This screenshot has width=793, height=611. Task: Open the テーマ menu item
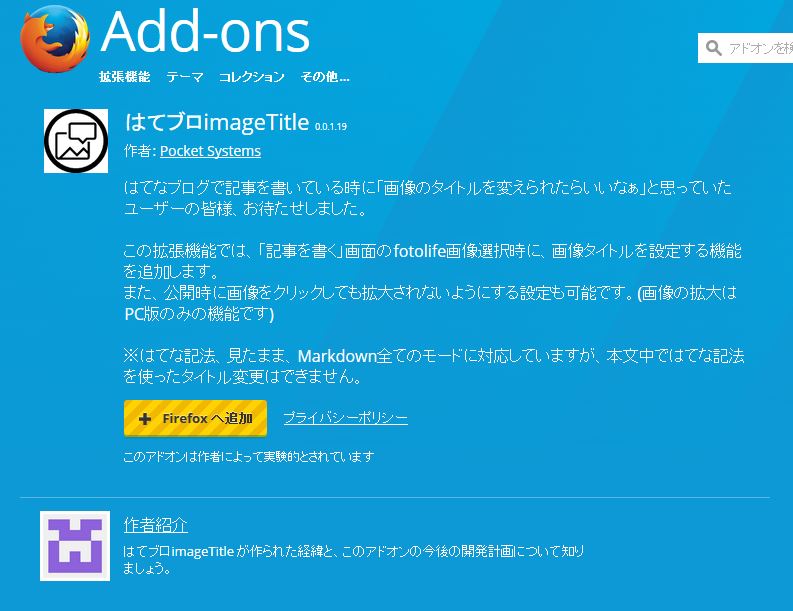coord(185,77)
